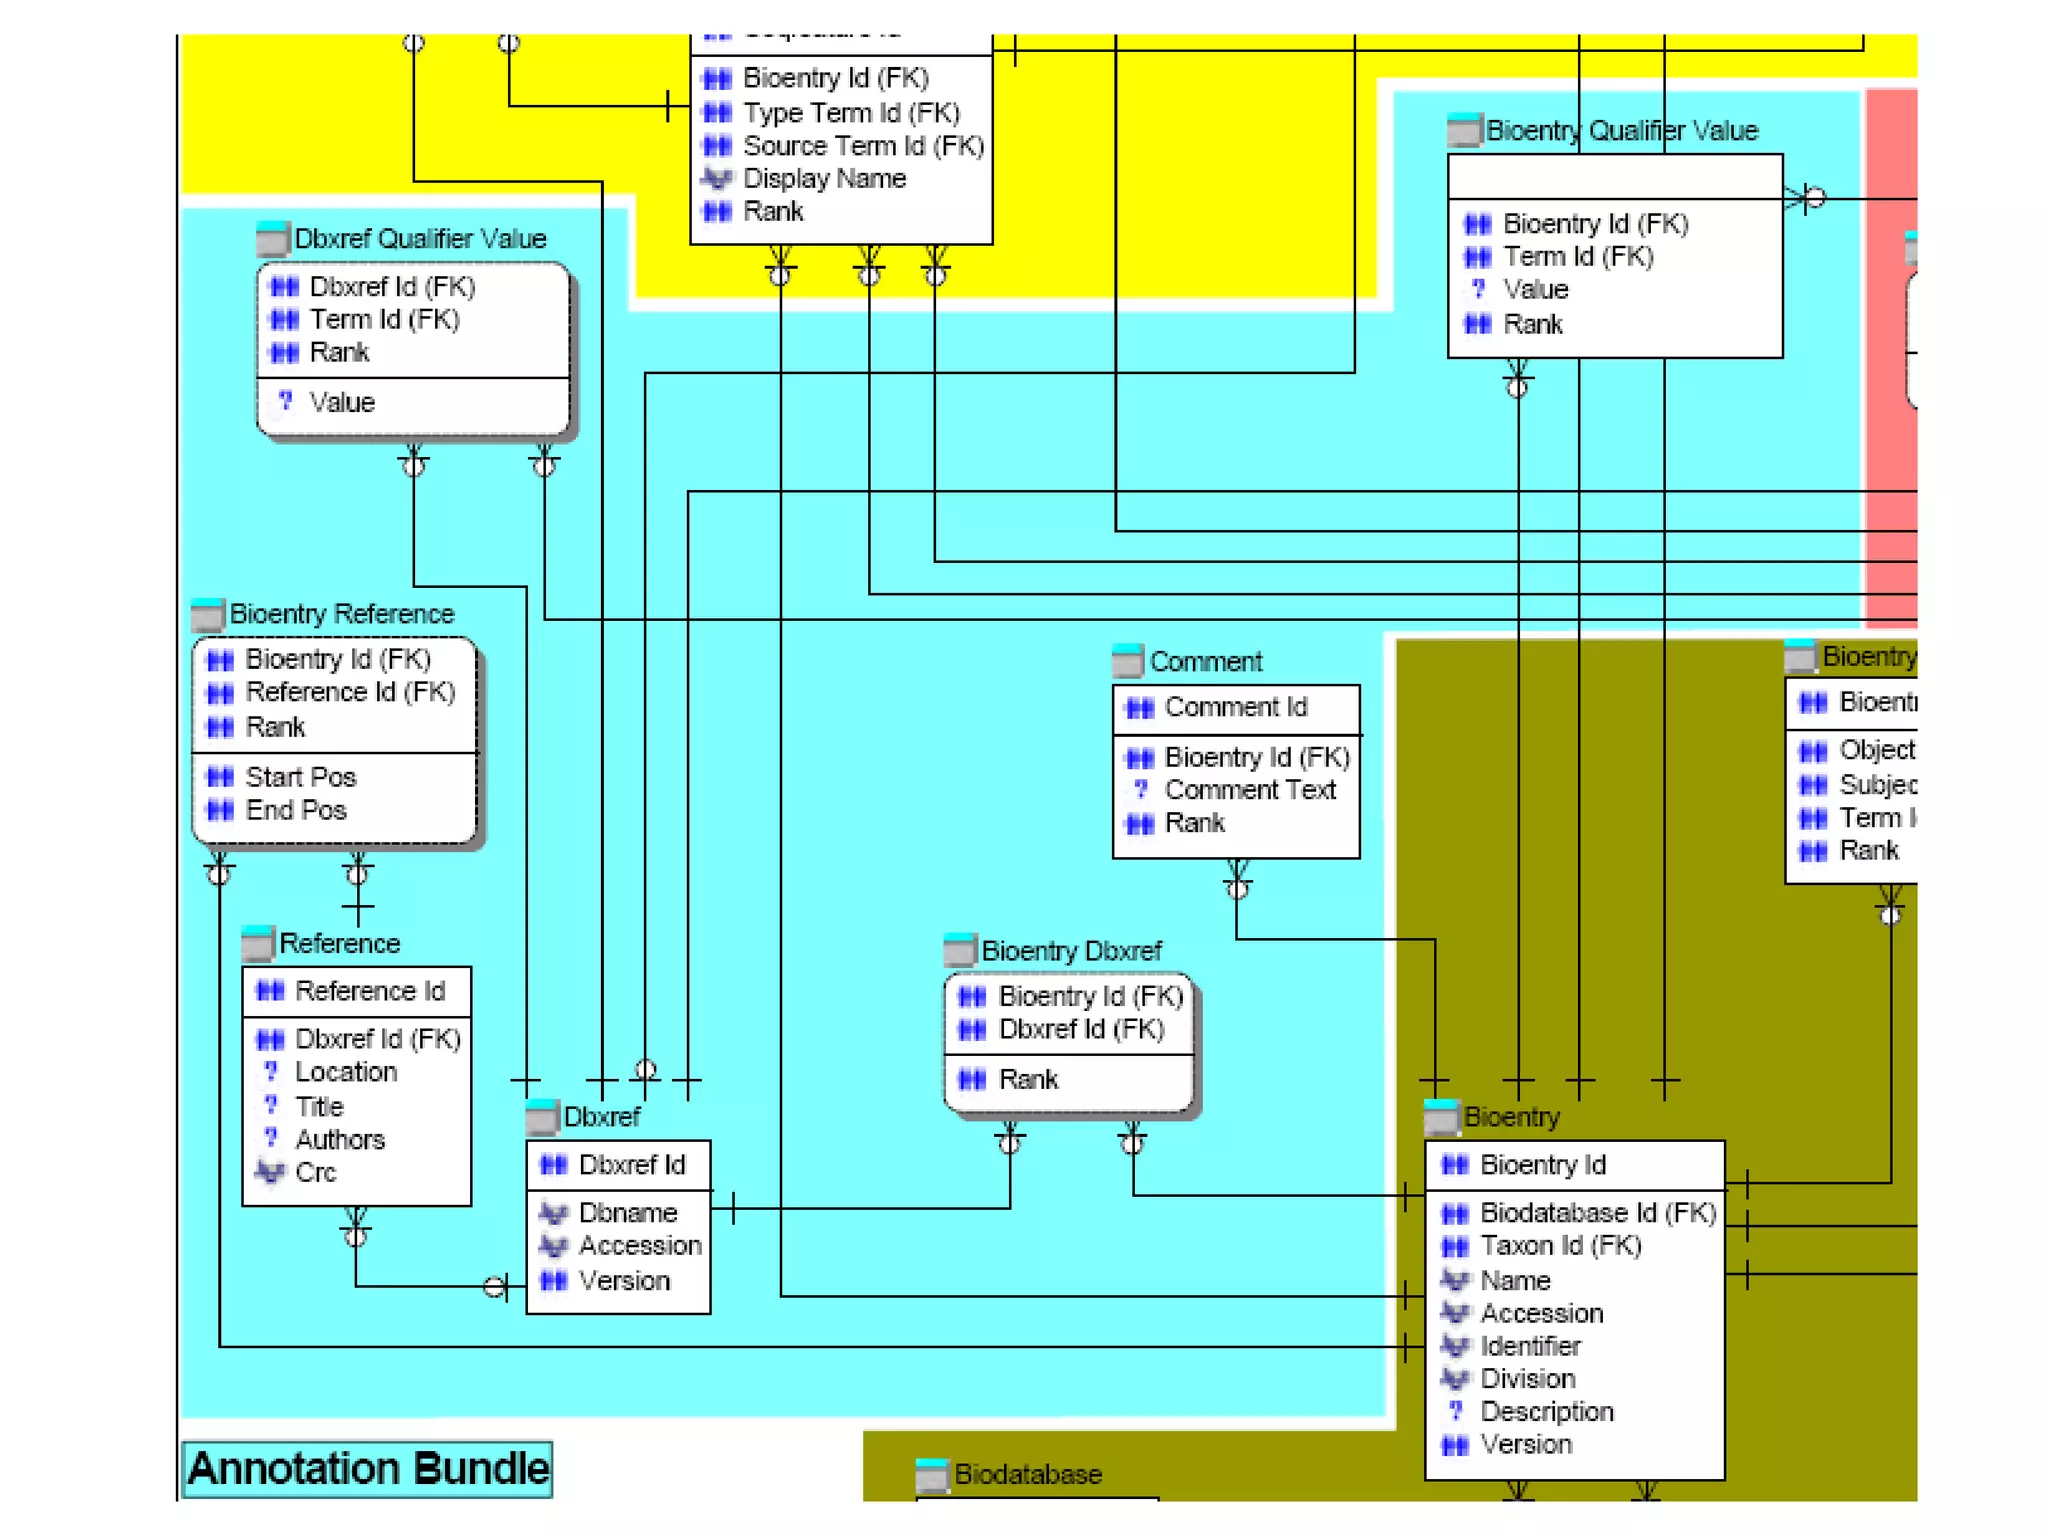Click the Display Name attribute

click(x=824, y=179)
